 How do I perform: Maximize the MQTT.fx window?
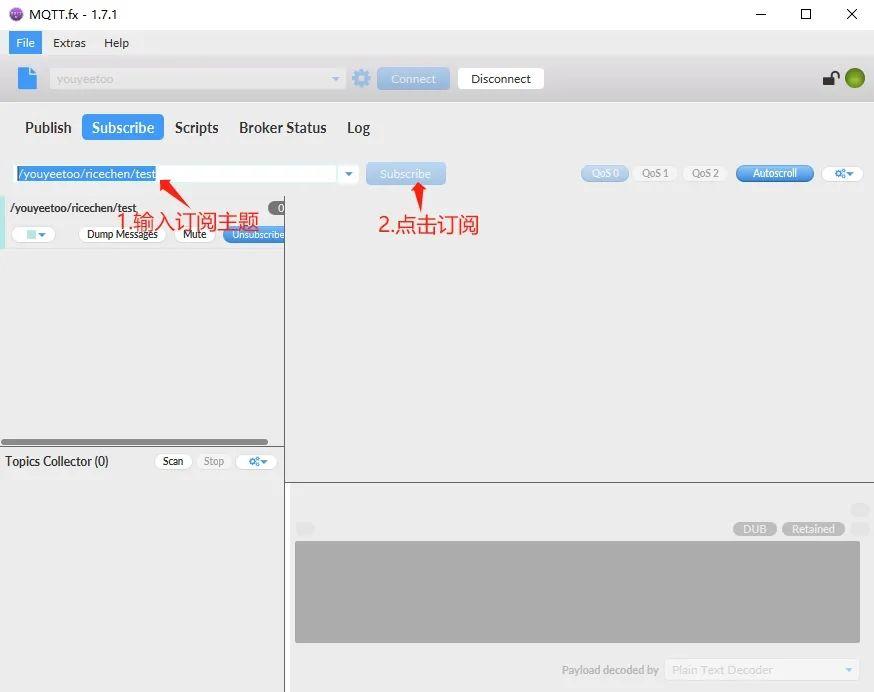click(x=806, y=14)
